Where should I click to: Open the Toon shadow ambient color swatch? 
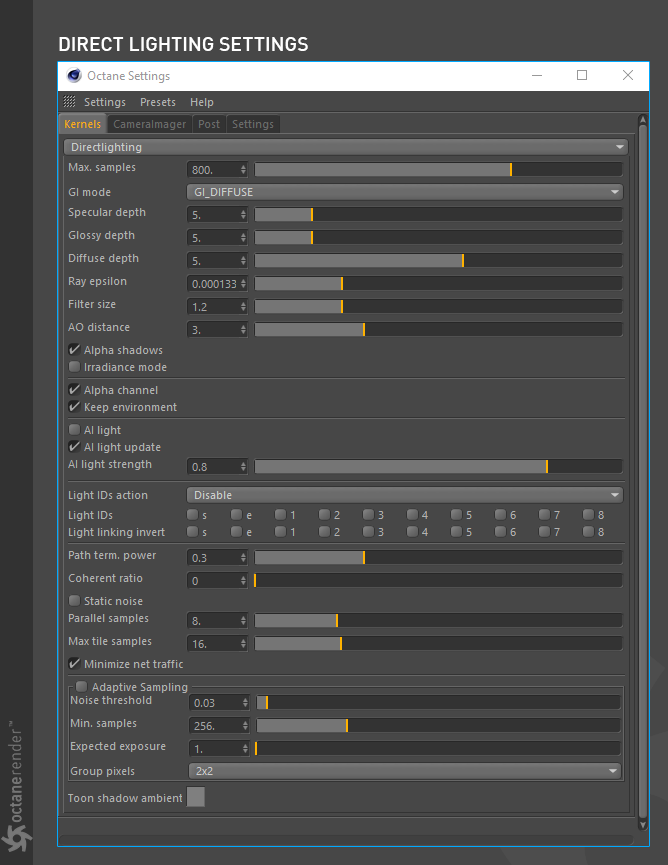pos(196,797)
